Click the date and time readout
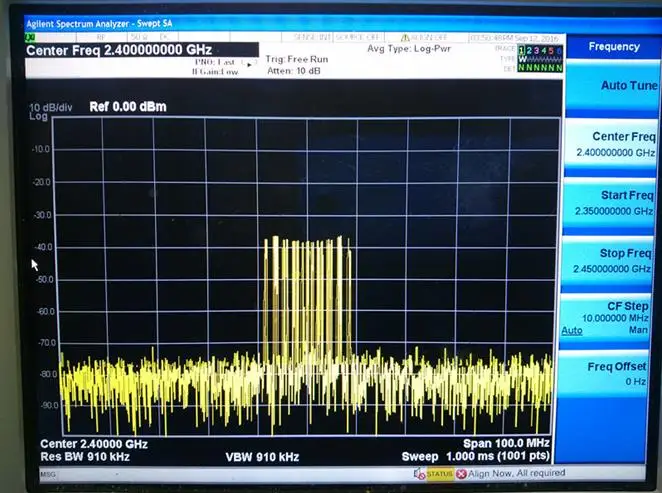Image resolution: width=662 pixels, height=493 pixels. pos(515,38)
